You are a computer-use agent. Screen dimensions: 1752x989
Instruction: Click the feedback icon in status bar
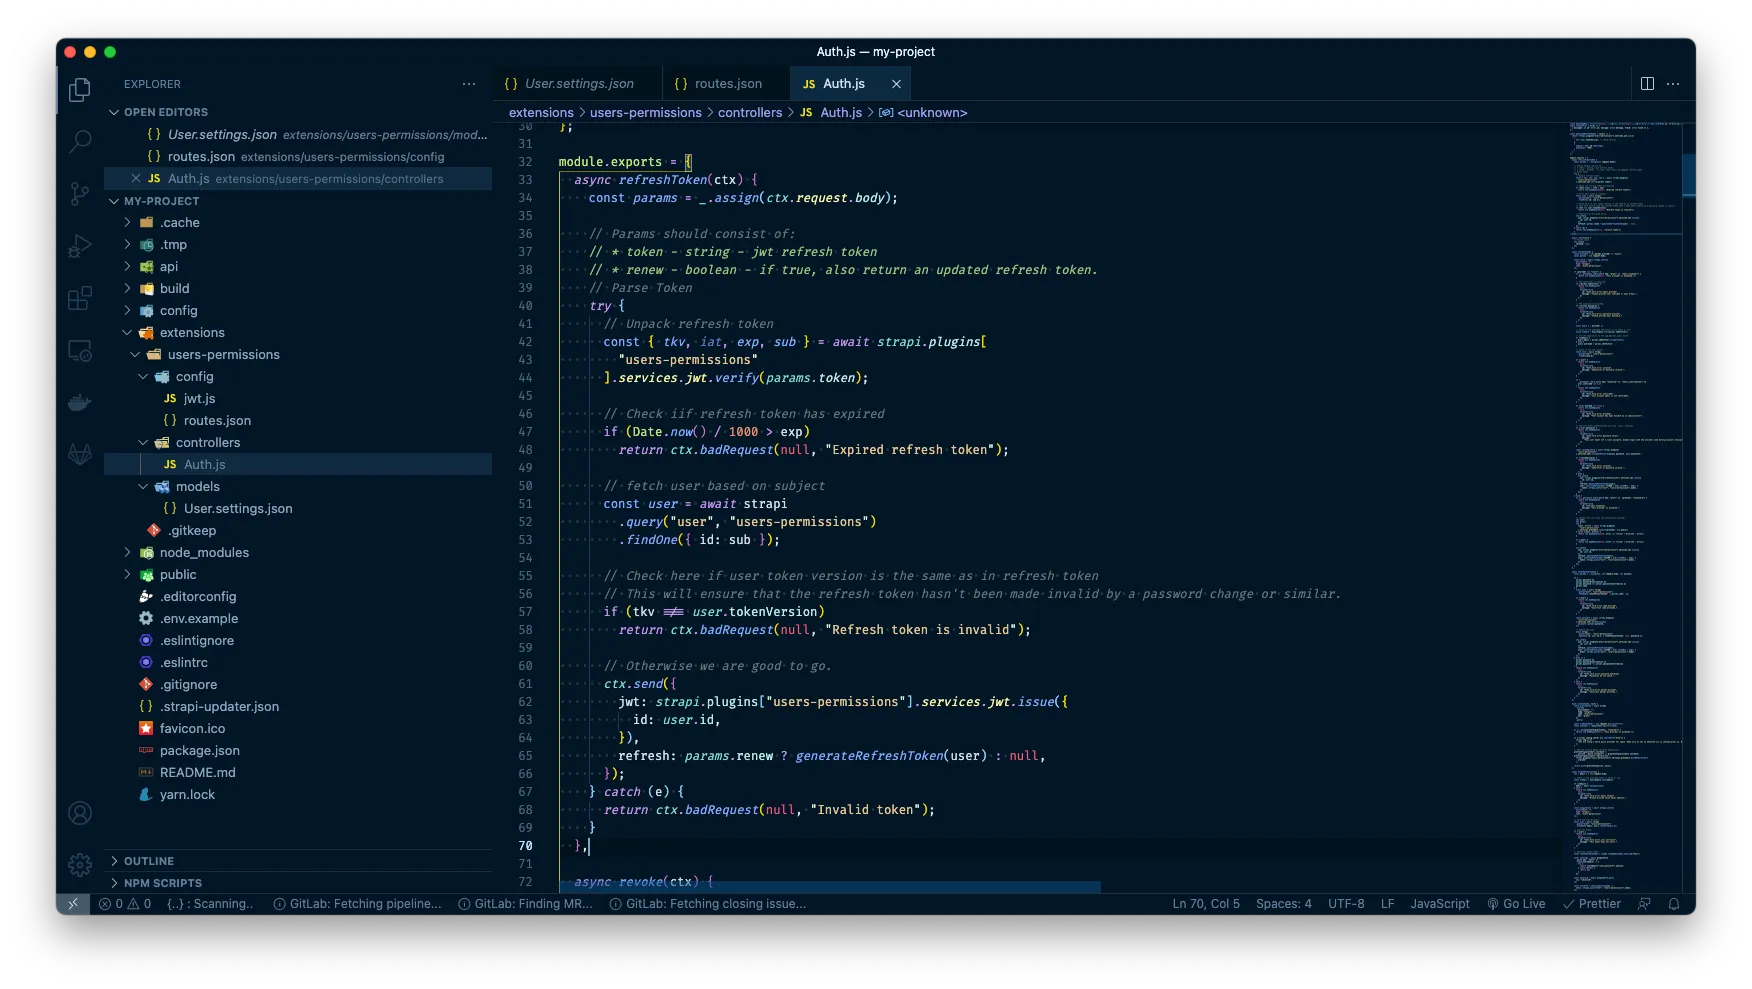pos(1645,904)
